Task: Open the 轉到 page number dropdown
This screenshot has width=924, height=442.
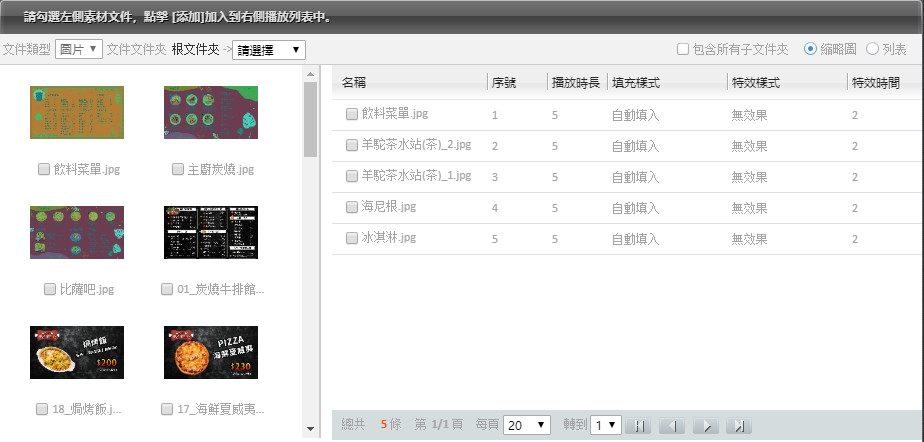Action: tap(607, 425)
